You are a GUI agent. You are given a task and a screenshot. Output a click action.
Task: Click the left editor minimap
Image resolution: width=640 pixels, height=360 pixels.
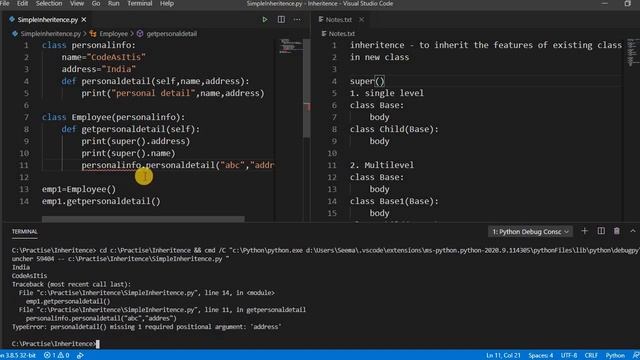click(291, 46)
